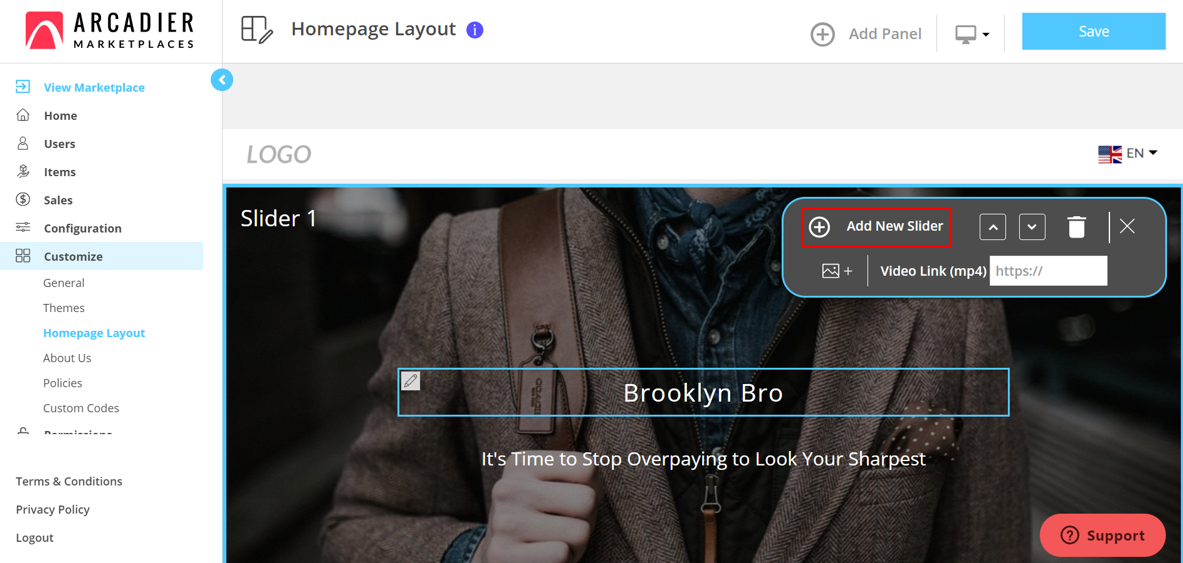Click the View Marketplace icon
Viewport: 1183px width, 563px height.
(23, 88)
